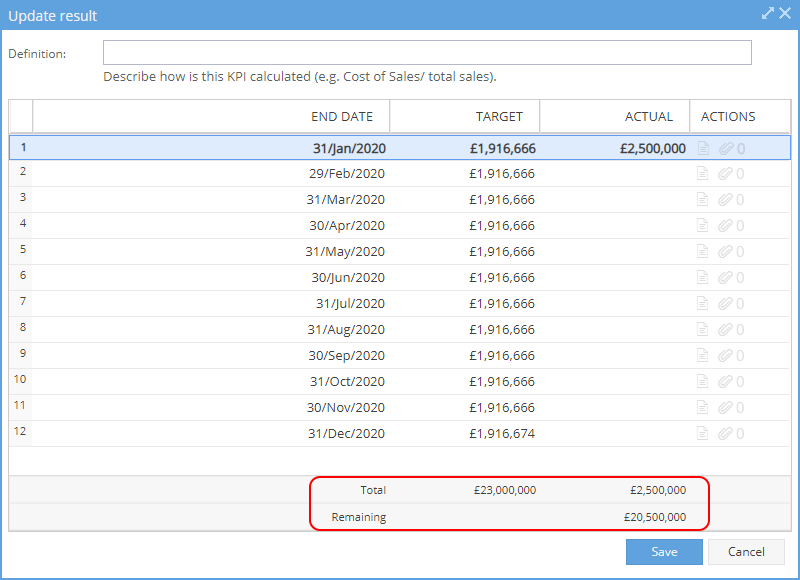Open note icon for 31/May/2020 row
Screen dimensions: 800x580
click(x=703, y=251)
